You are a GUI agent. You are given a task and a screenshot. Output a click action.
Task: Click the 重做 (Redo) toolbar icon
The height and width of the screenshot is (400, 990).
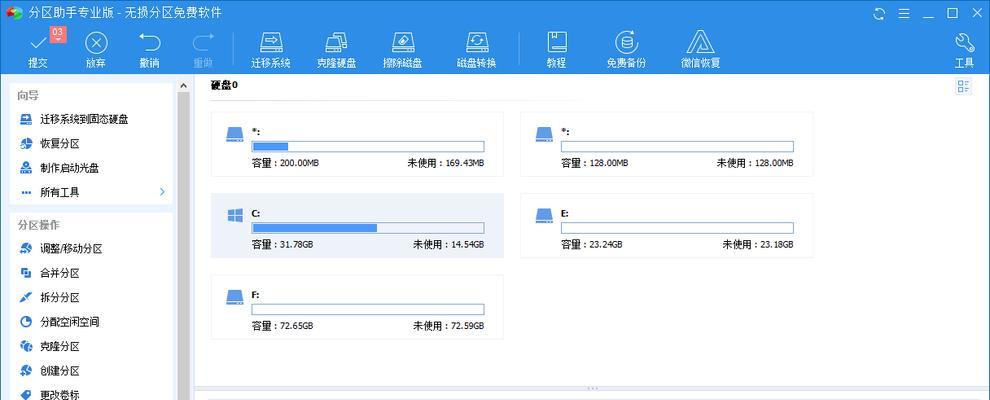(x=203, y=50)
